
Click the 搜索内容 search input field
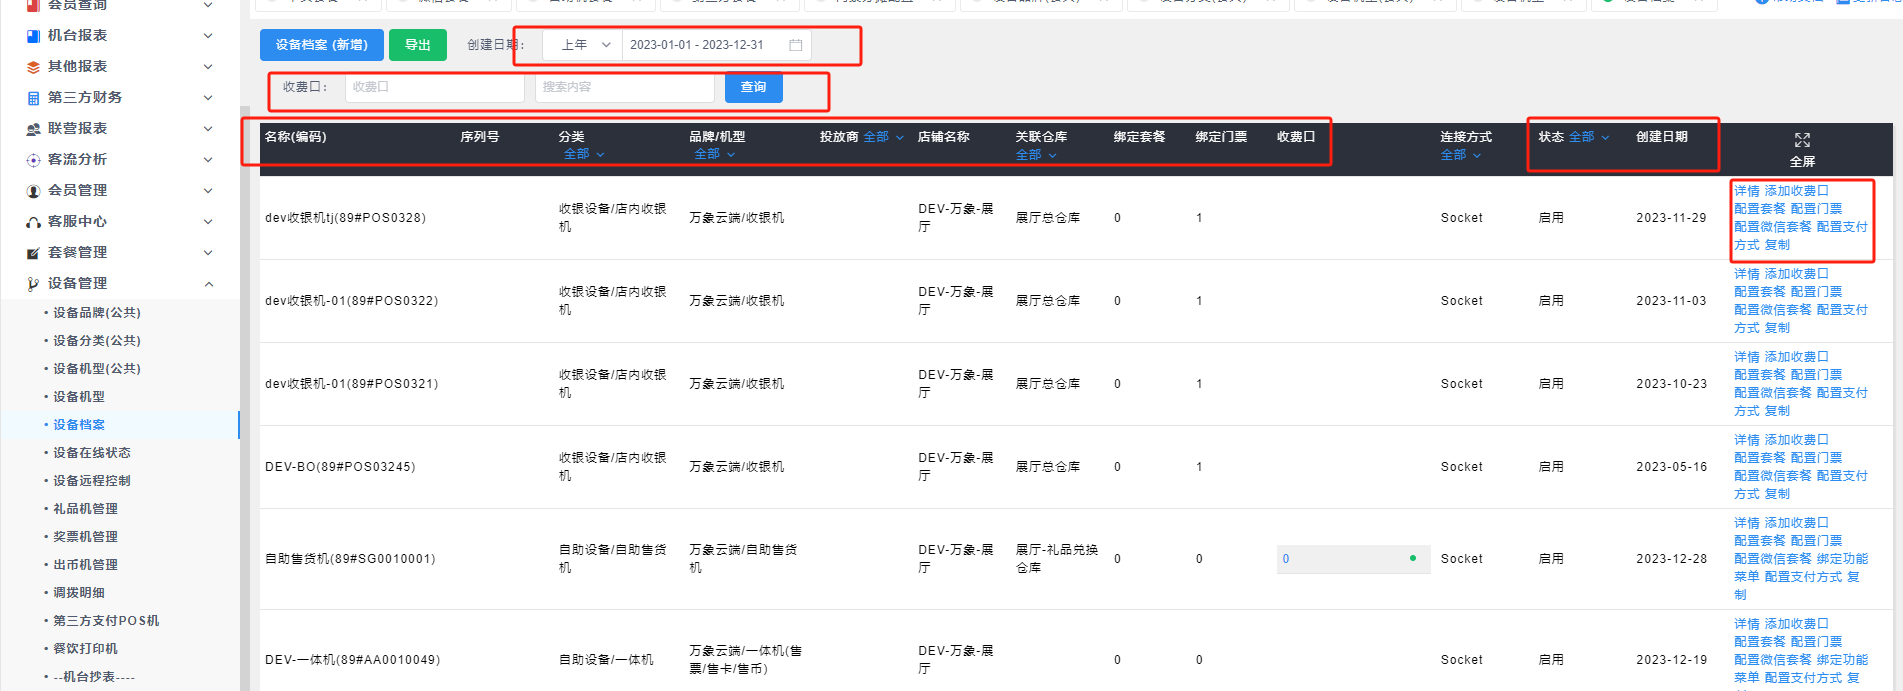click(624, 87)
